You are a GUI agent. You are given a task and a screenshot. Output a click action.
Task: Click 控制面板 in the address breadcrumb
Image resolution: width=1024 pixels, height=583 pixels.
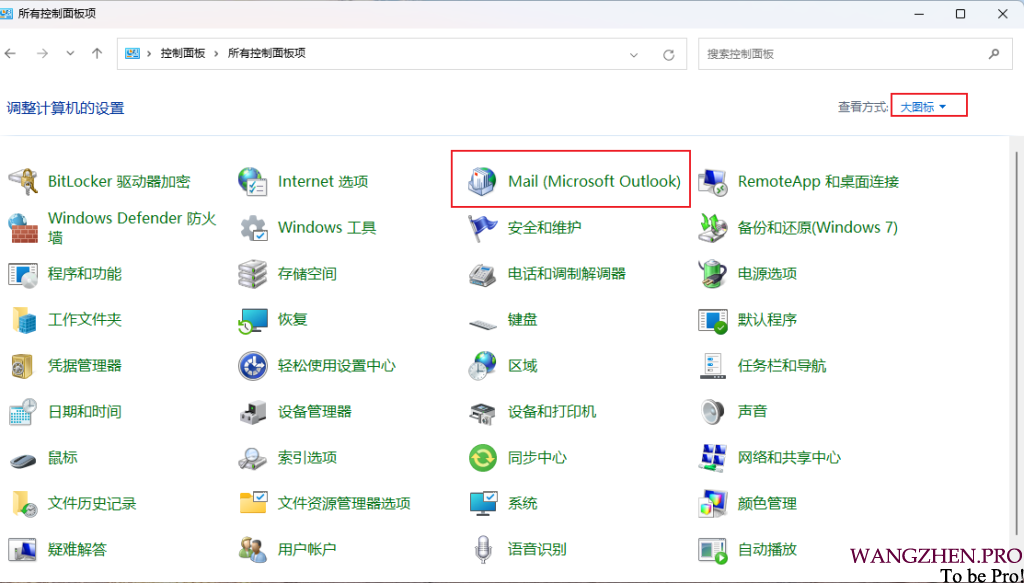182,54
